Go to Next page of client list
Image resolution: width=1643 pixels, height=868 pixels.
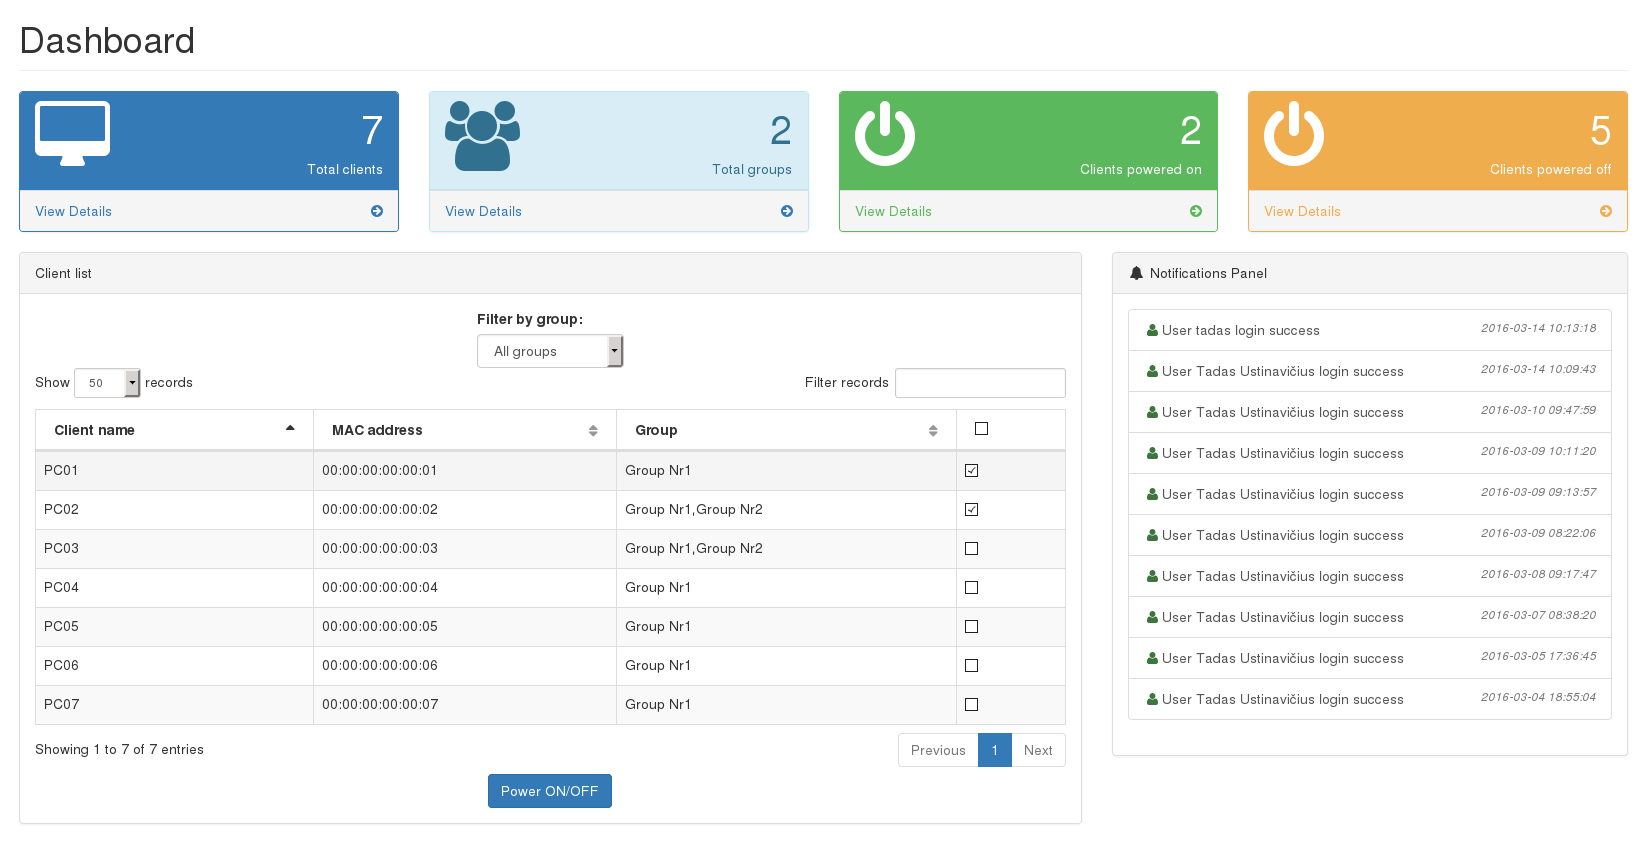(1038, 750)
